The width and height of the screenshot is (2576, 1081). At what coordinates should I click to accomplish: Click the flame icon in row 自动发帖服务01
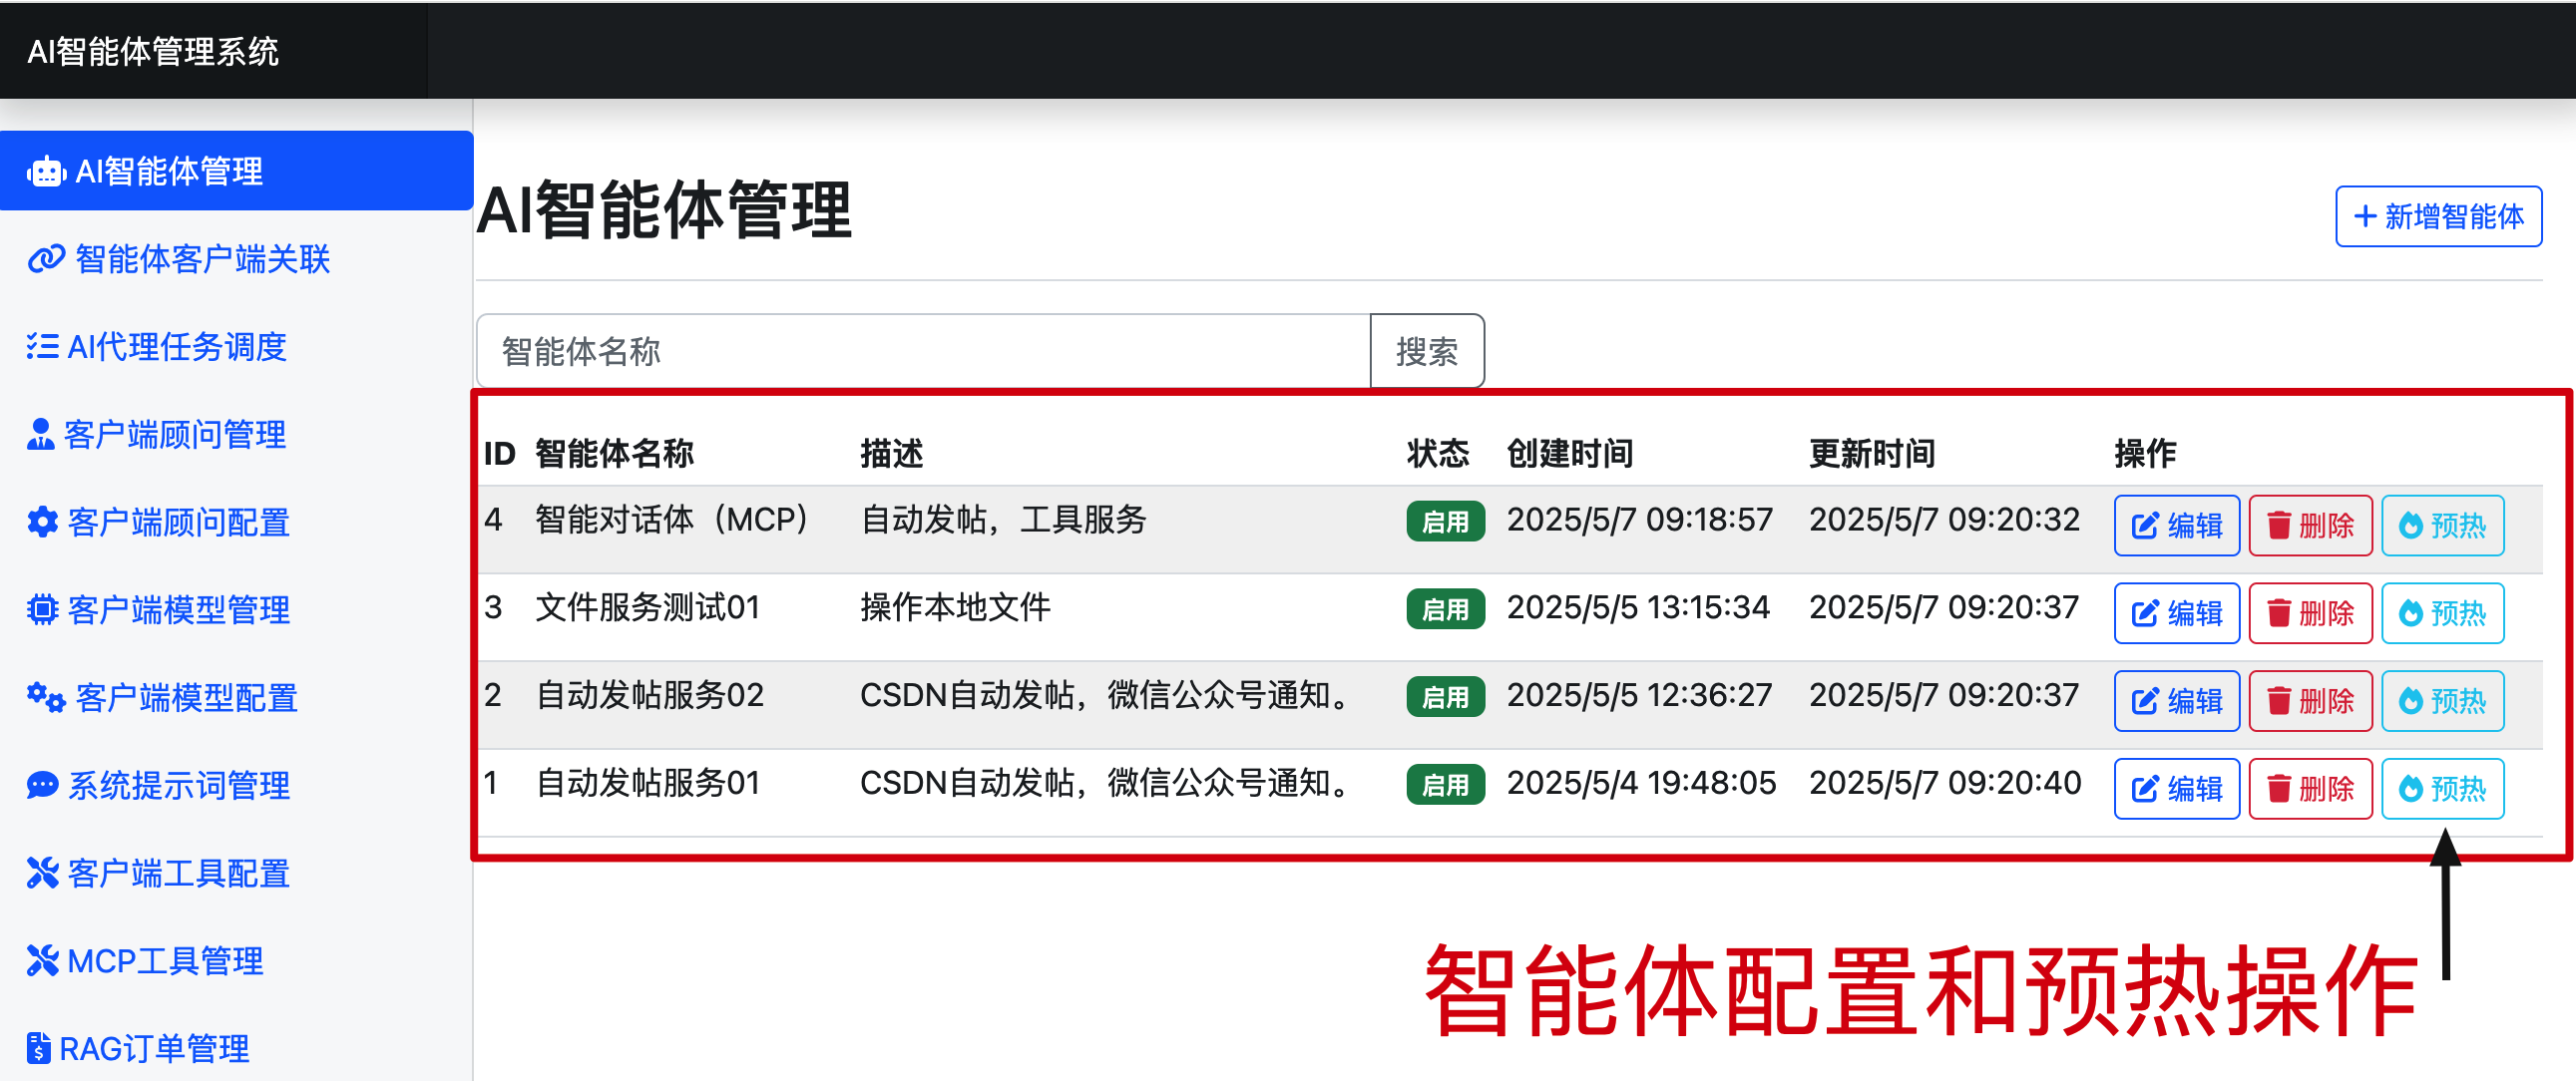(2411, 790)
